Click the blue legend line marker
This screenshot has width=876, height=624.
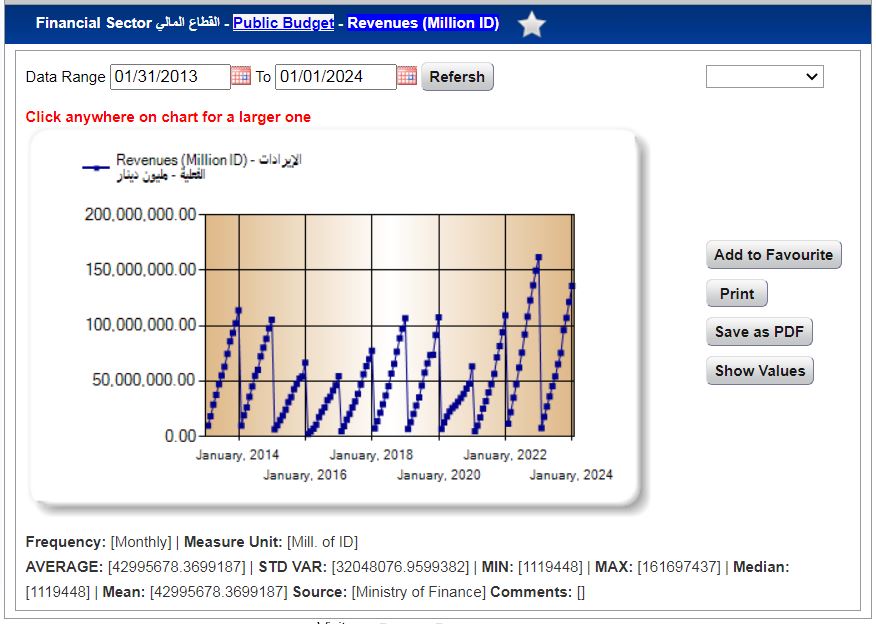coord(96,168)
